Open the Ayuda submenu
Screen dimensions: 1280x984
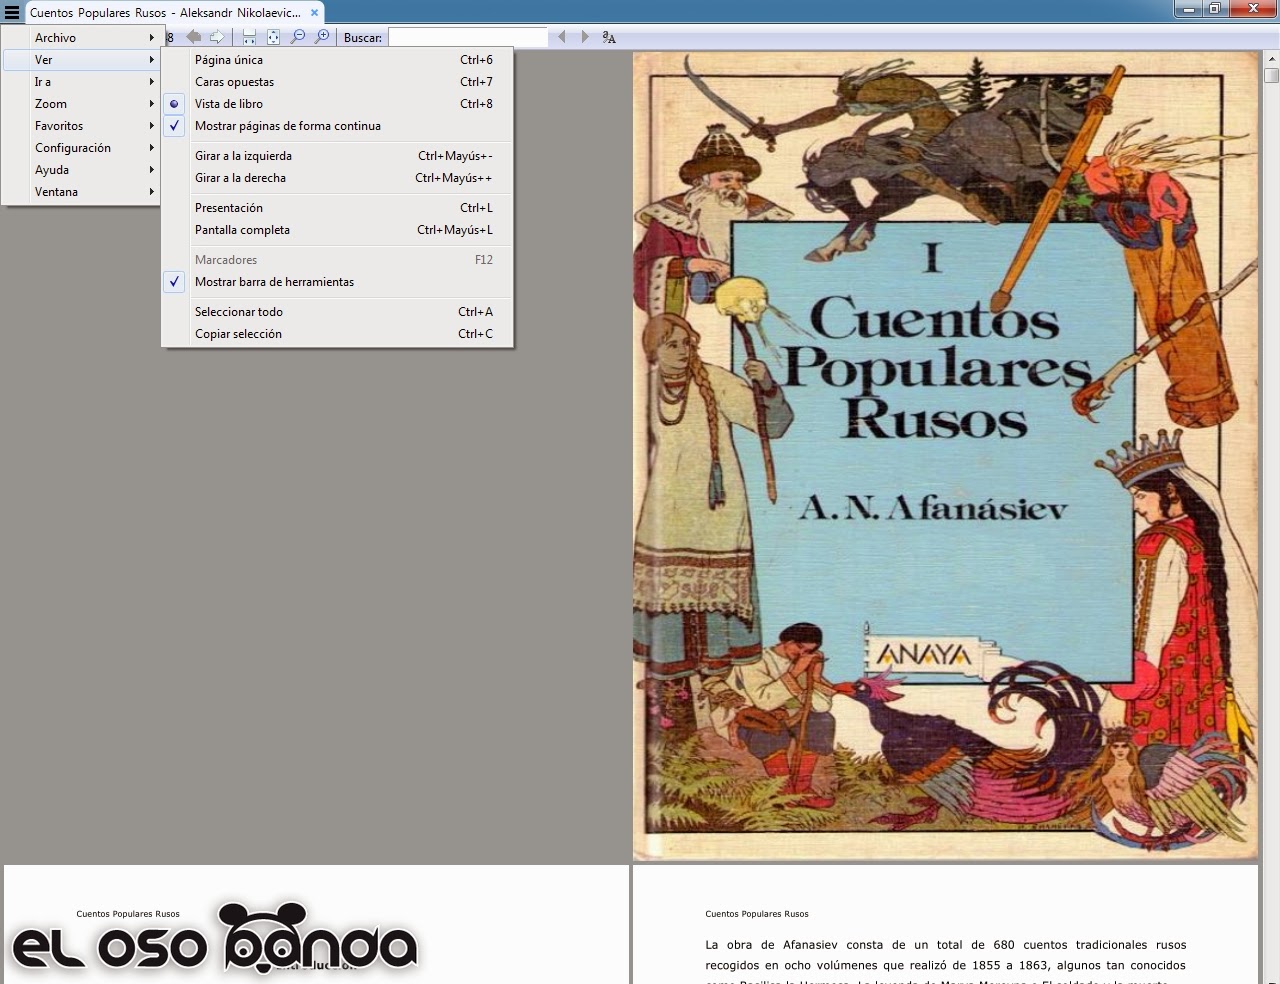[82, 170]
